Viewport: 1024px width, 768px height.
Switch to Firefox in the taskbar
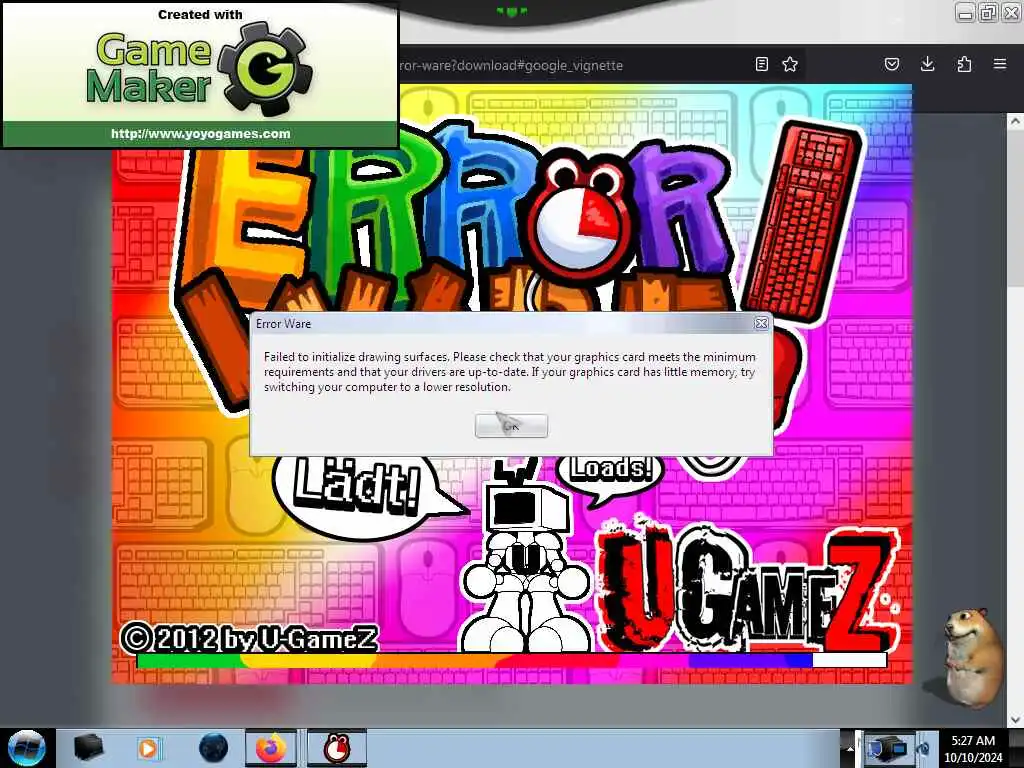tap(271, 748)
